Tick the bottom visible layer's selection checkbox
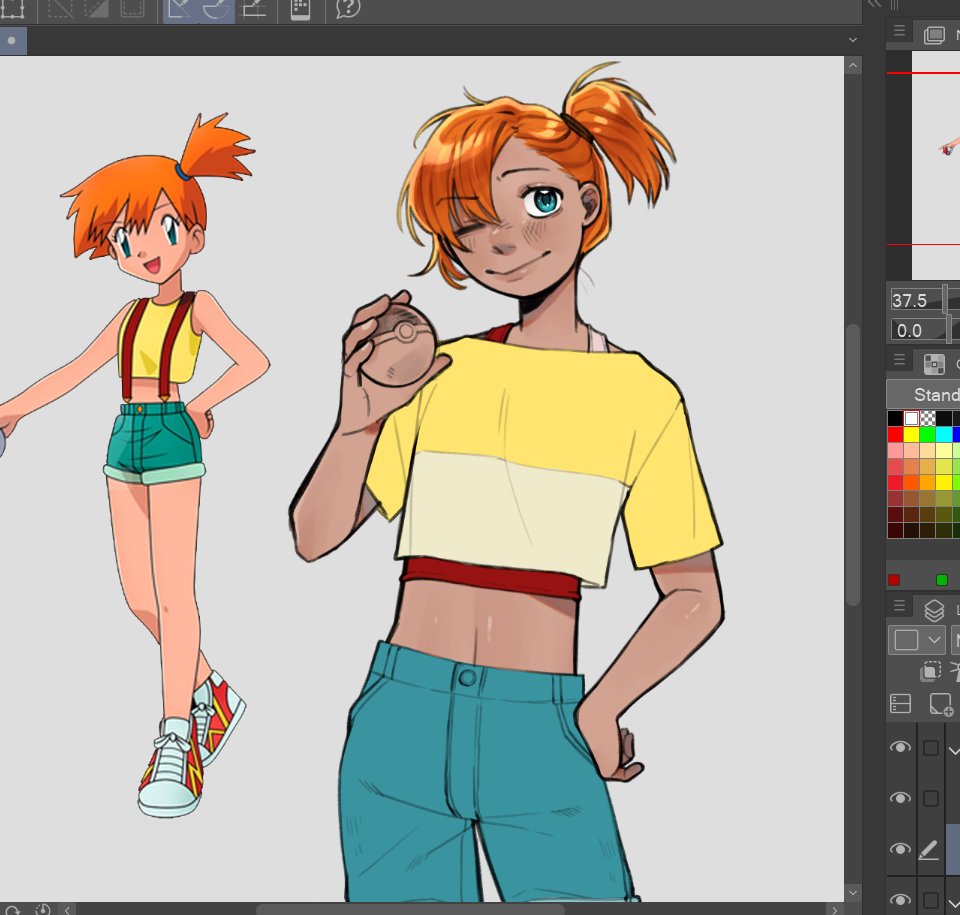Screen dimensions: 960x915 [931, 900]
